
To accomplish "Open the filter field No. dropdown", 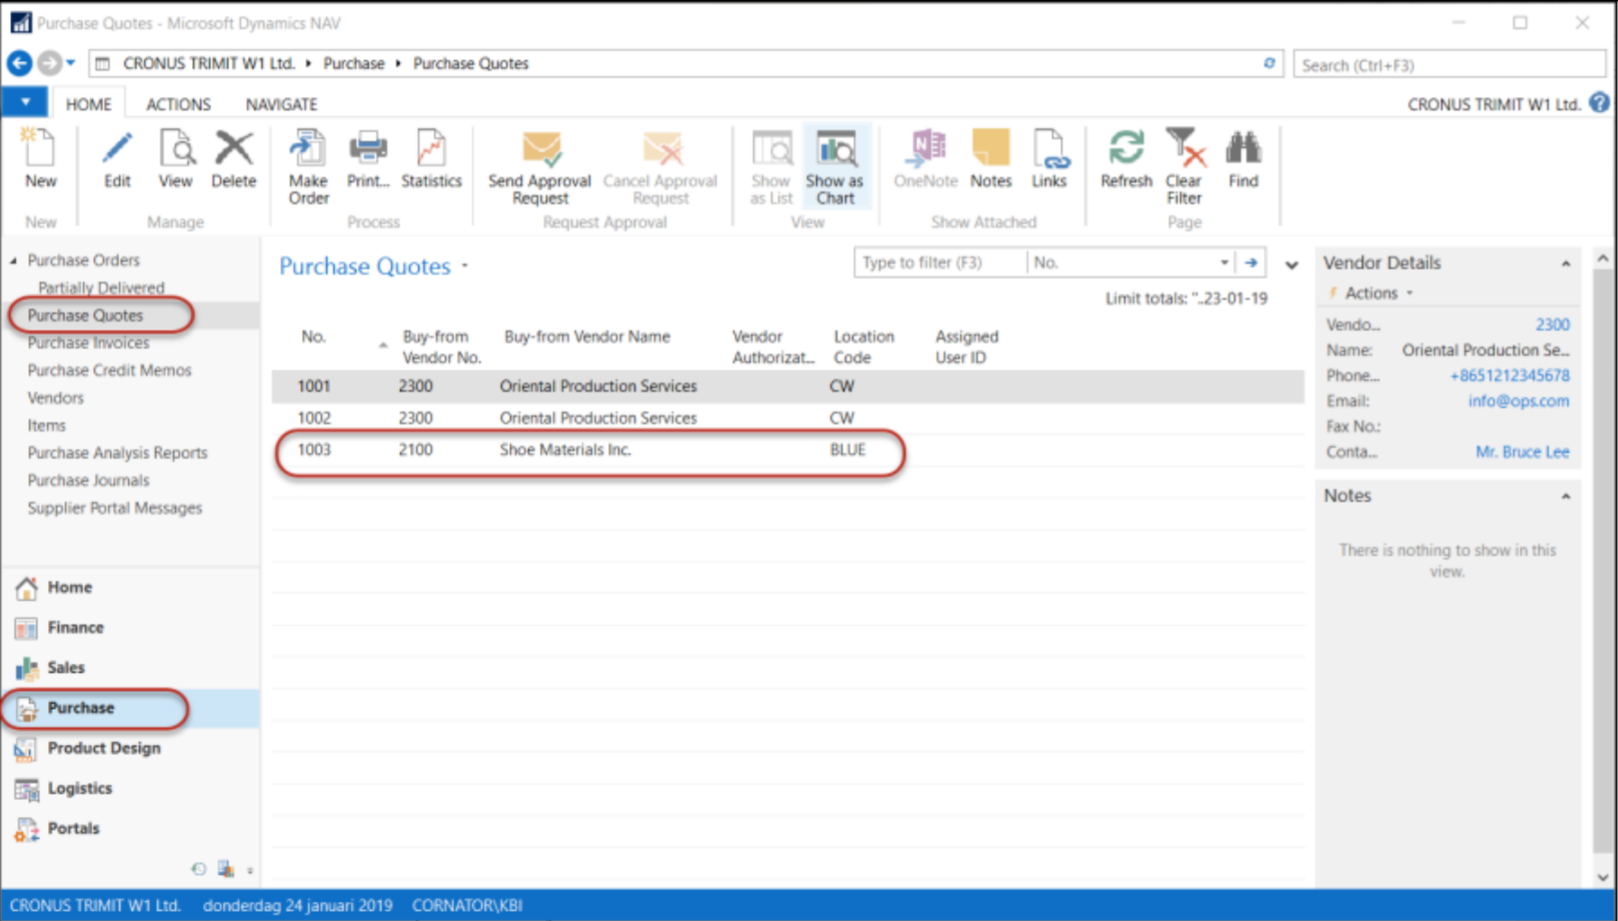I will point(1224,262).
